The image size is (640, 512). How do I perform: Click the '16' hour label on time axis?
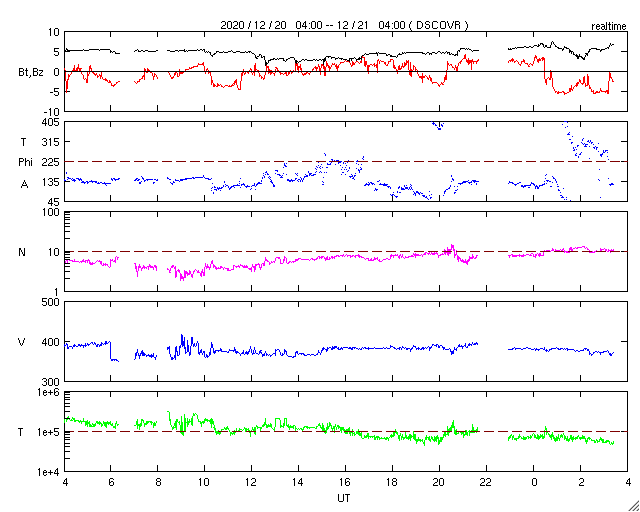pos(345,483)
